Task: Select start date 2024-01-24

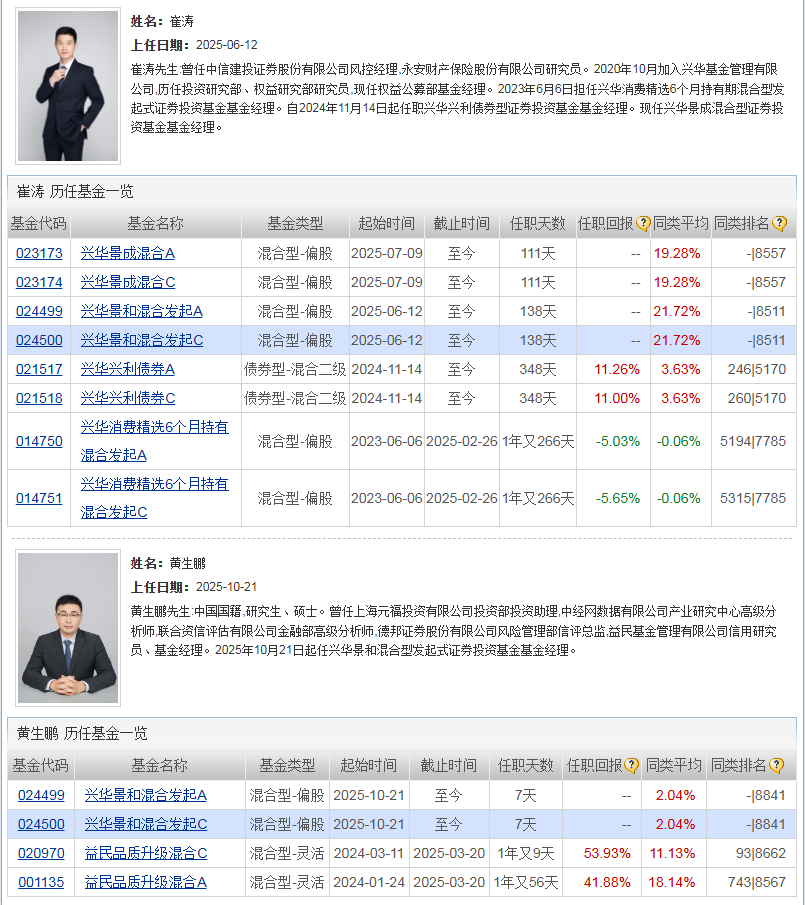Action: click(369, 882)
